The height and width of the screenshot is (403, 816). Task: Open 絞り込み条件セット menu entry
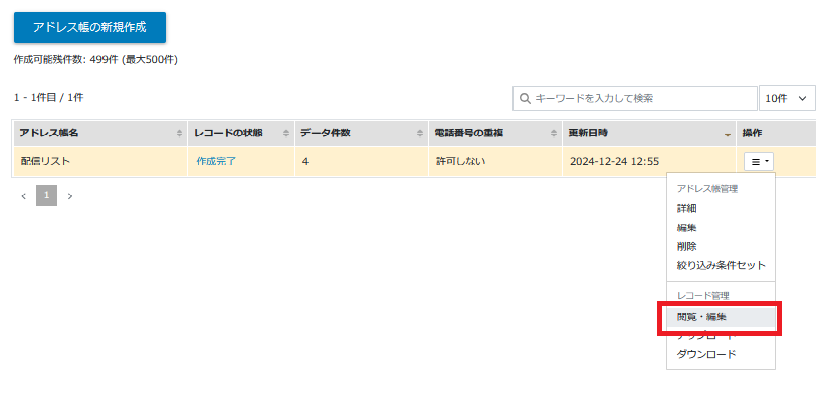(x=720, y=265)
